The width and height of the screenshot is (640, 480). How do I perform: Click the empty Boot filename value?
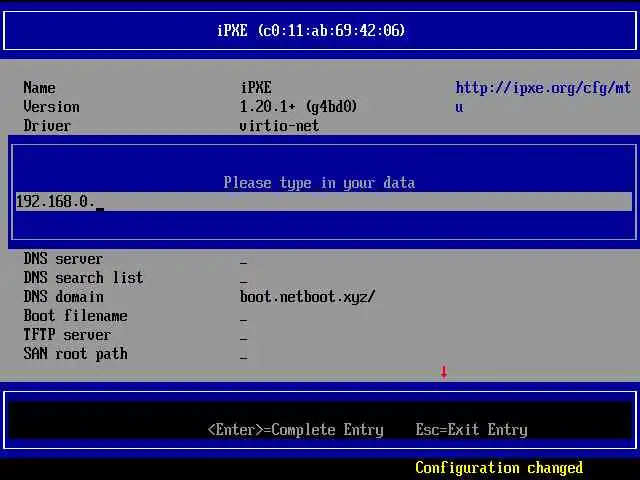[243, 320]
